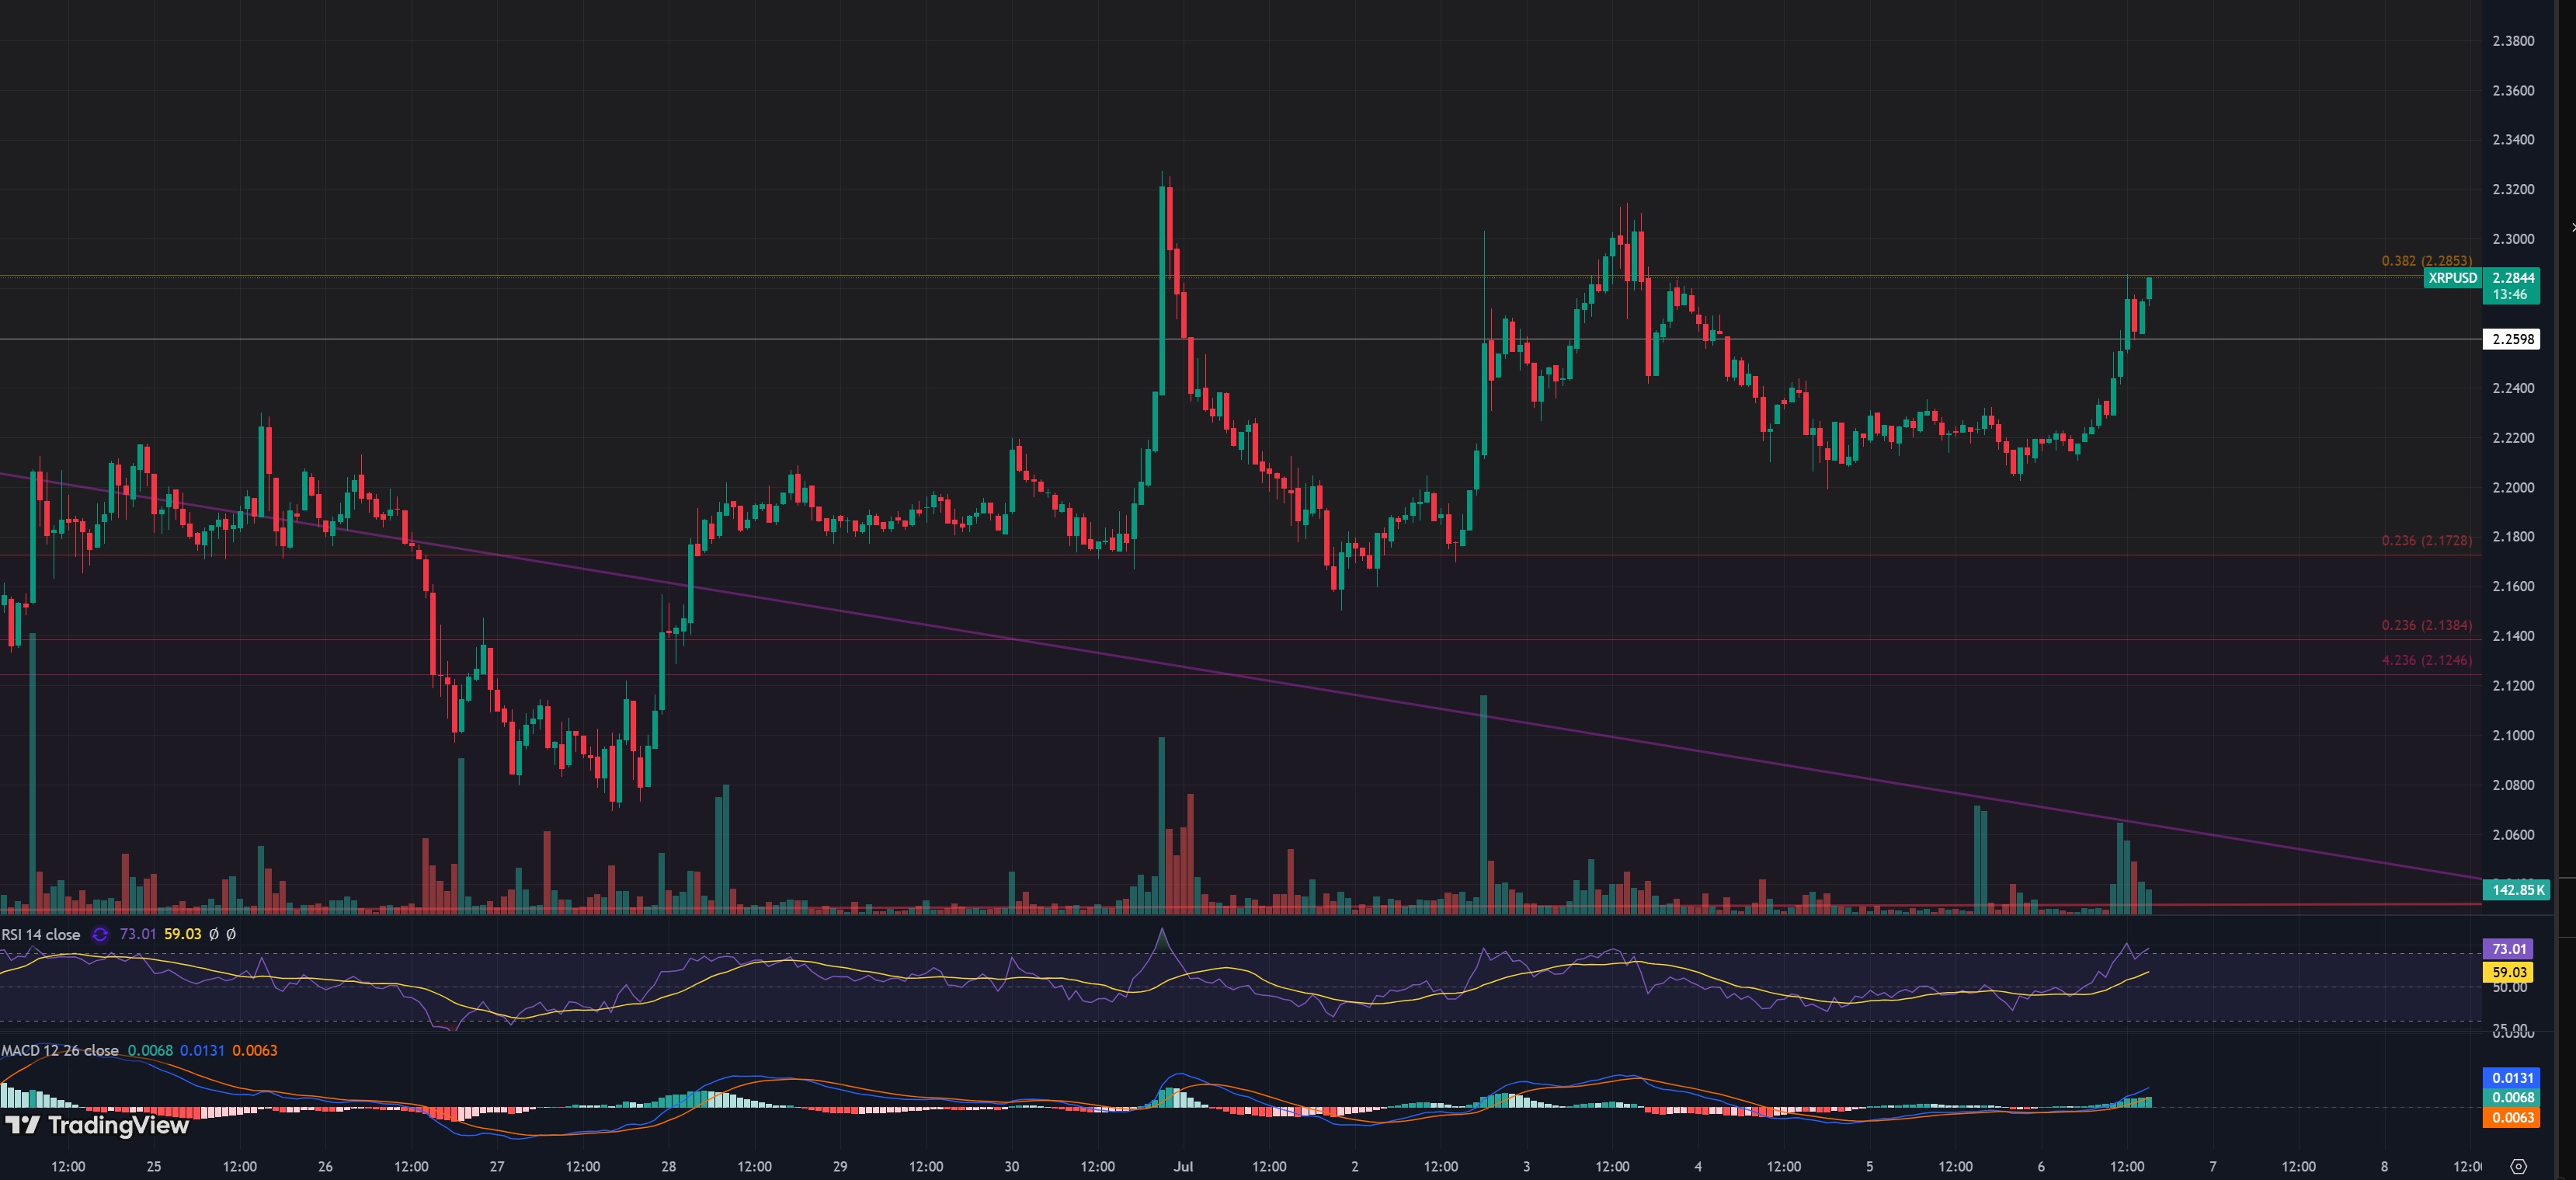Click RSI legend yellow value 59.03
Image resolution: width=2576 pixels, height=1180 pixels.
pos(183,934)
